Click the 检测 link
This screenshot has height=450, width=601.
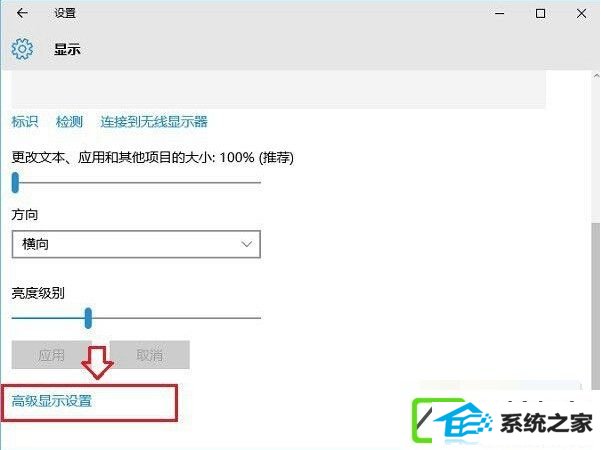[69, 122]
